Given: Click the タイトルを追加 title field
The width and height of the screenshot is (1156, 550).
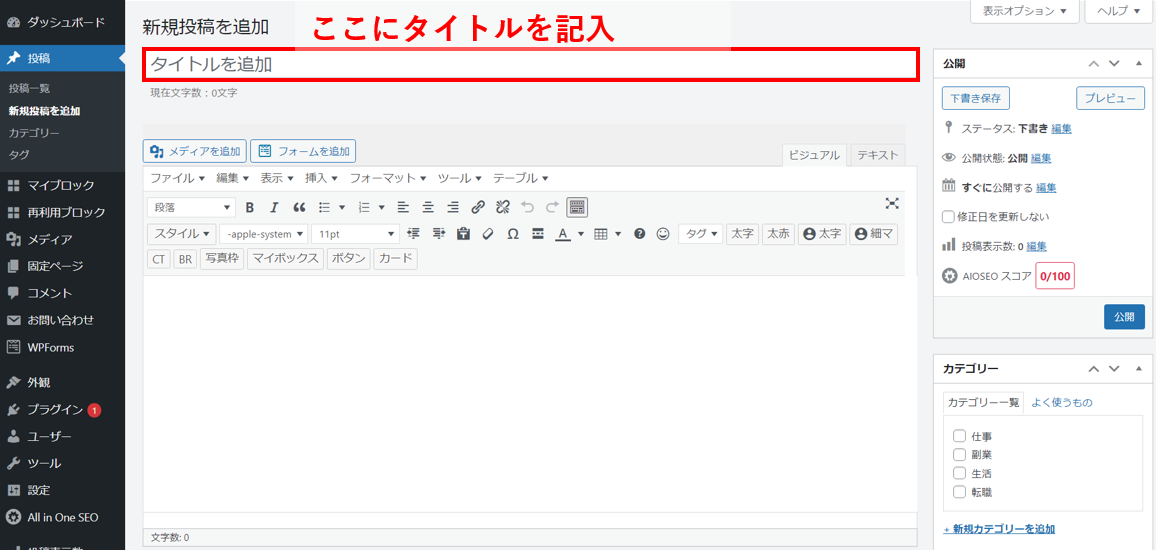Looking at the screenshot, I should coord(530,64).
